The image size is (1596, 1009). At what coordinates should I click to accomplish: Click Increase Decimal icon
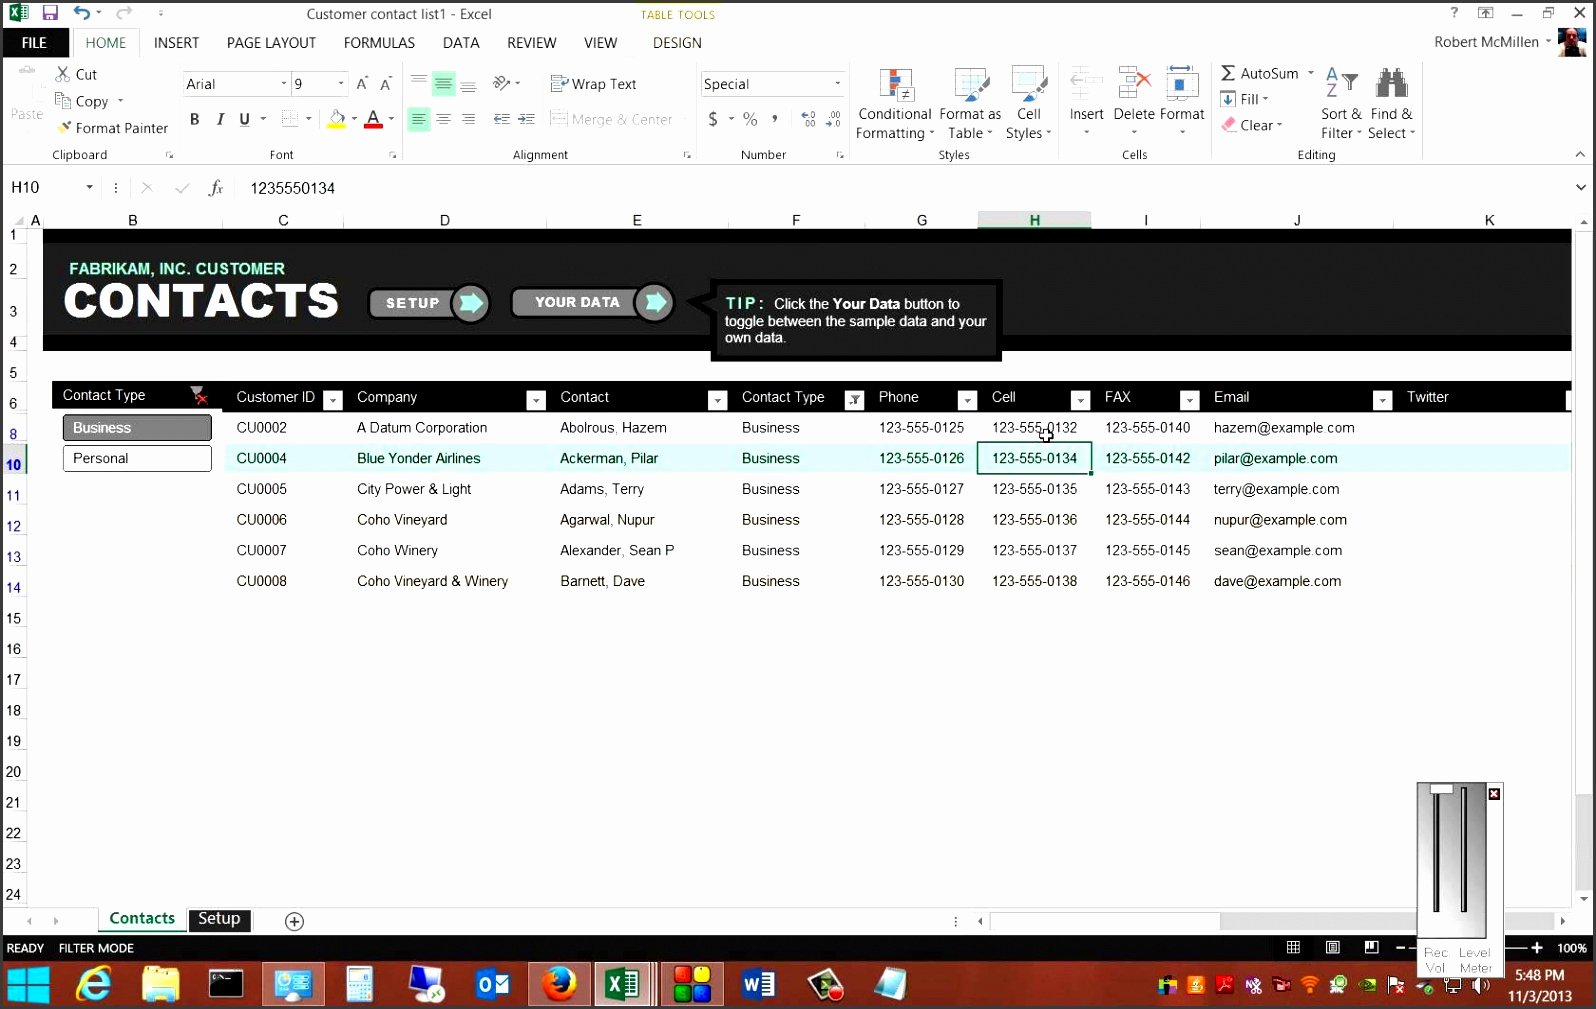pos(808,119)
